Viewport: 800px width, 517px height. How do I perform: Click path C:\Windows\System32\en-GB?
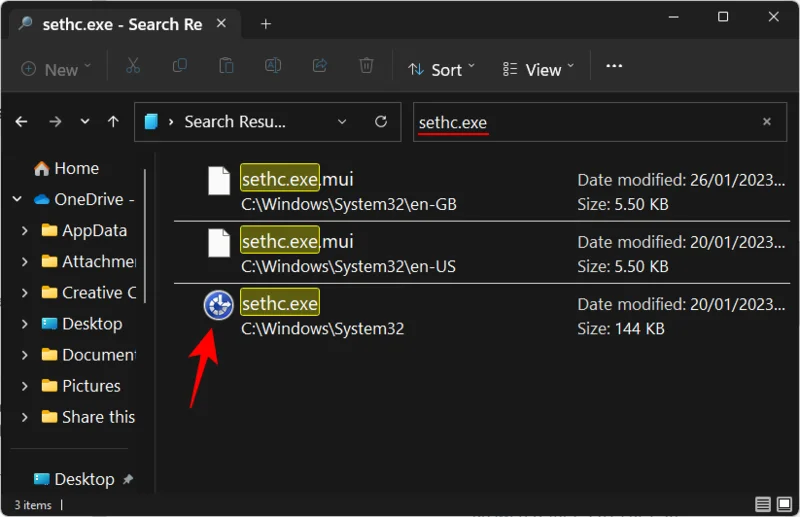tap(348, 204)
